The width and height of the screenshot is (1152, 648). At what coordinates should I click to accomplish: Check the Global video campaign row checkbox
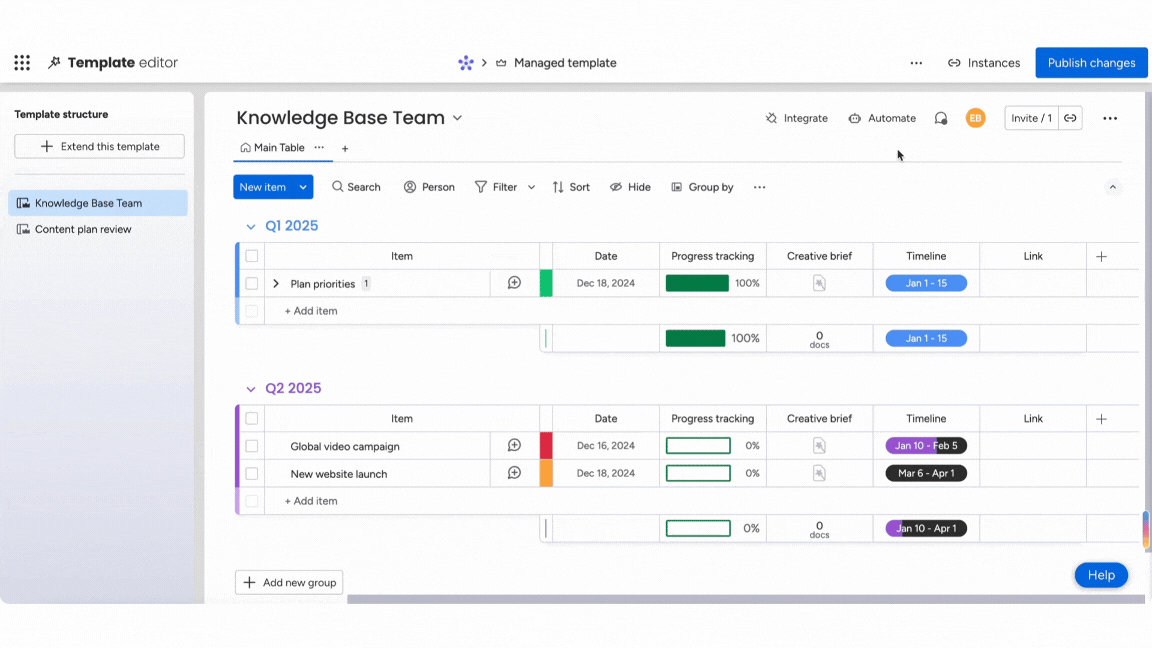point(252,446)
